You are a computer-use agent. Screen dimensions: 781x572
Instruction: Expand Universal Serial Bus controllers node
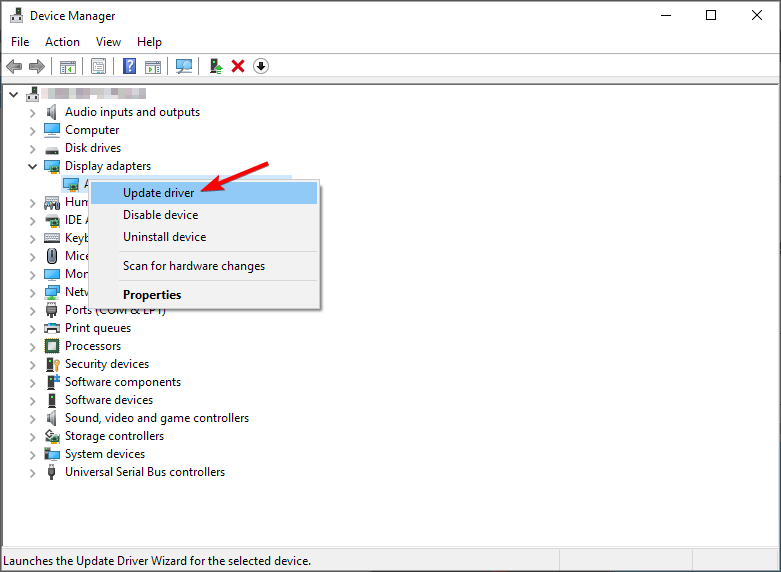32,472
